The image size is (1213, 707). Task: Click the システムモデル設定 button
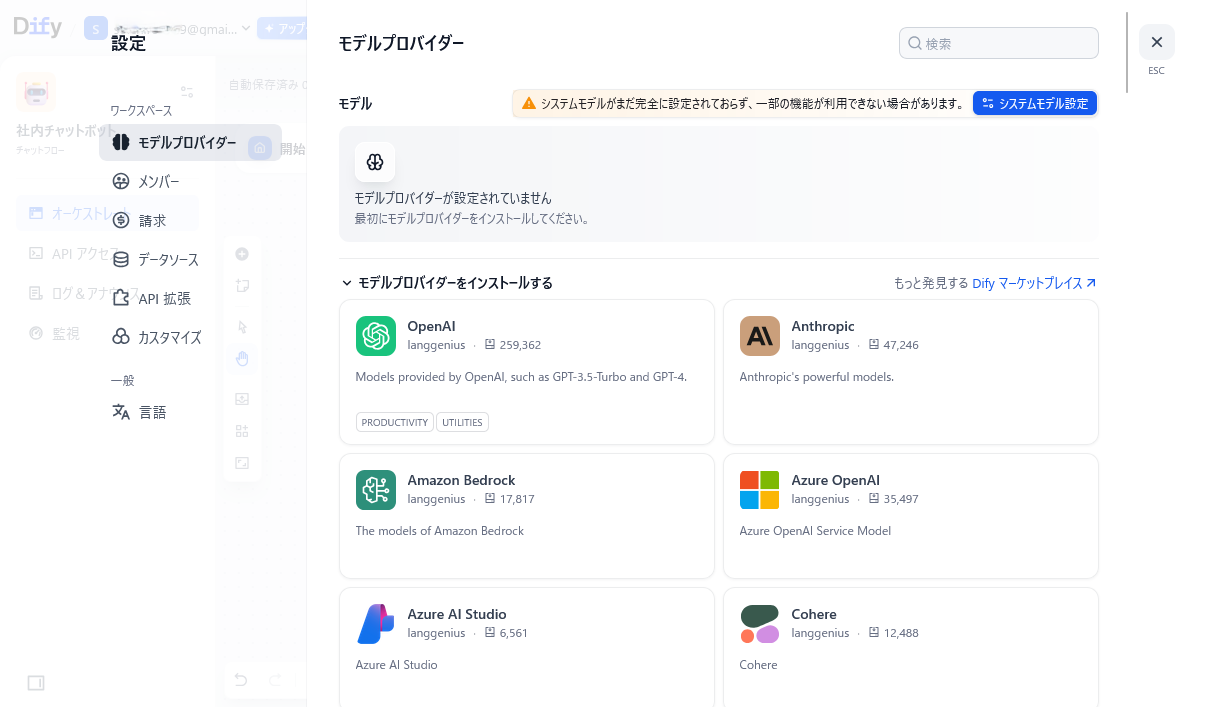pyautogui.click(x=1035, y=103)
